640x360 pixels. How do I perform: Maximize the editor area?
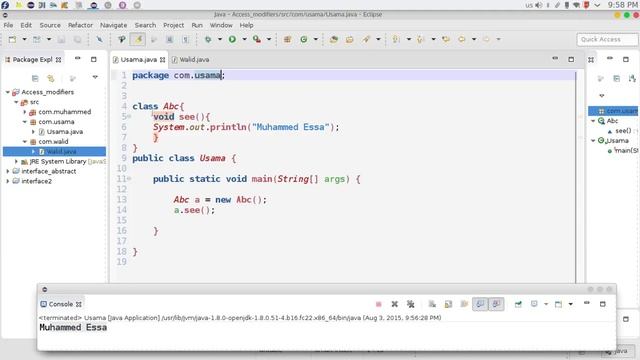coord(571,60)
